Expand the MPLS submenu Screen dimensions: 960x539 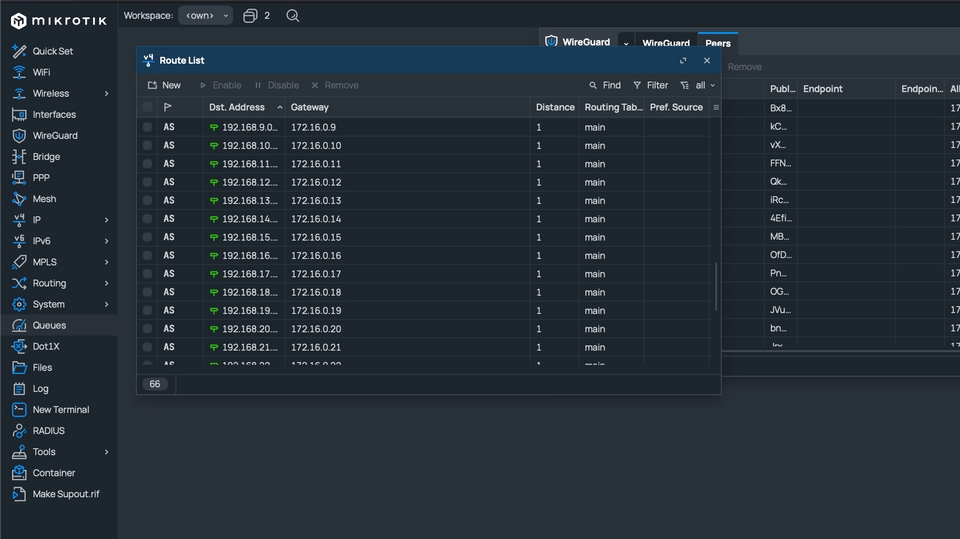tap(107, 262)
